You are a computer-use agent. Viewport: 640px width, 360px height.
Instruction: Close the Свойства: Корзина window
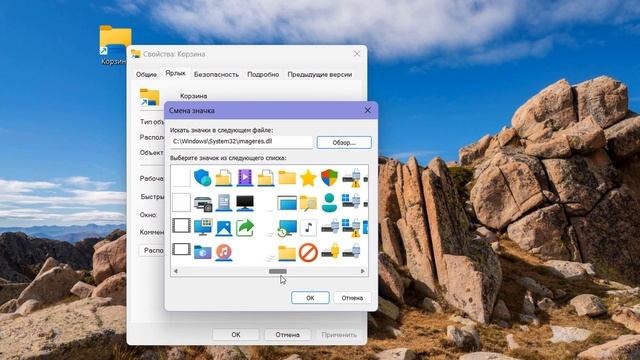[357, 54]
